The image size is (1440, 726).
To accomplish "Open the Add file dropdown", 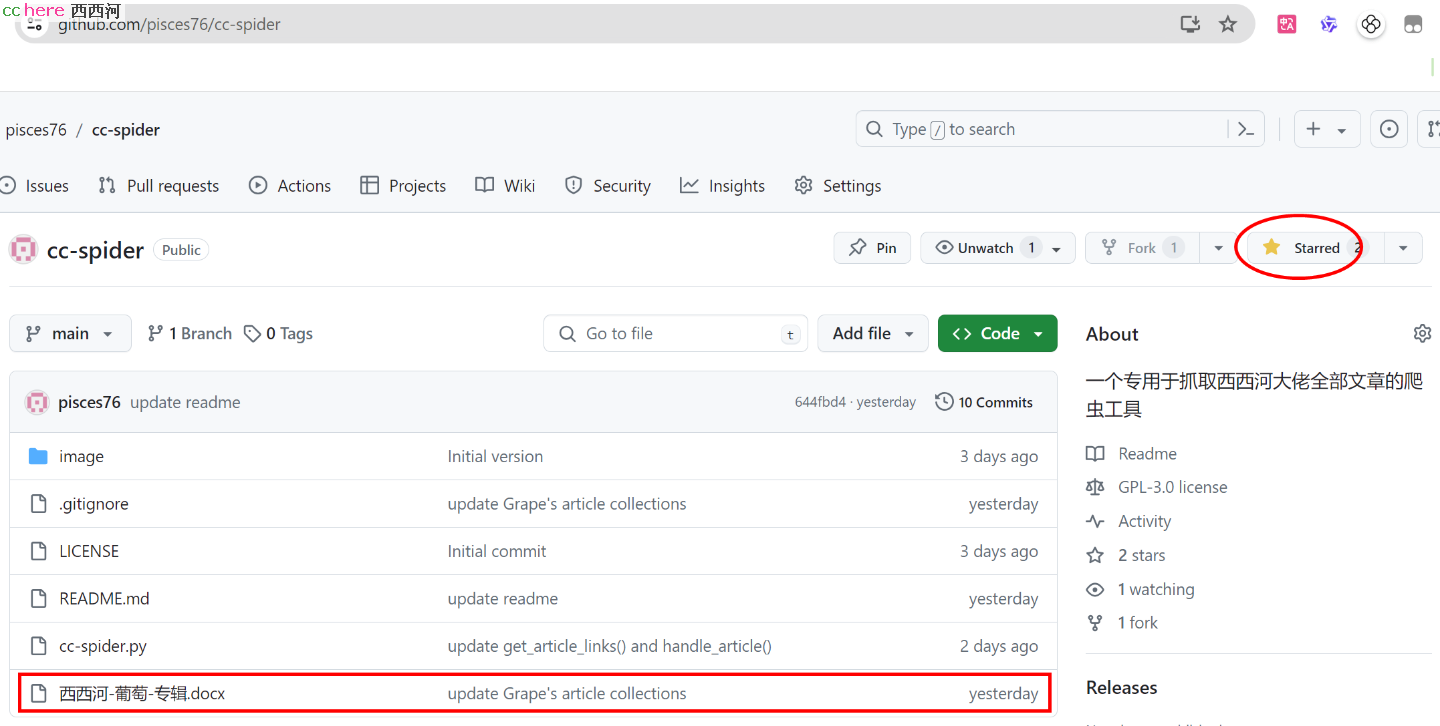I will [873, 333].
